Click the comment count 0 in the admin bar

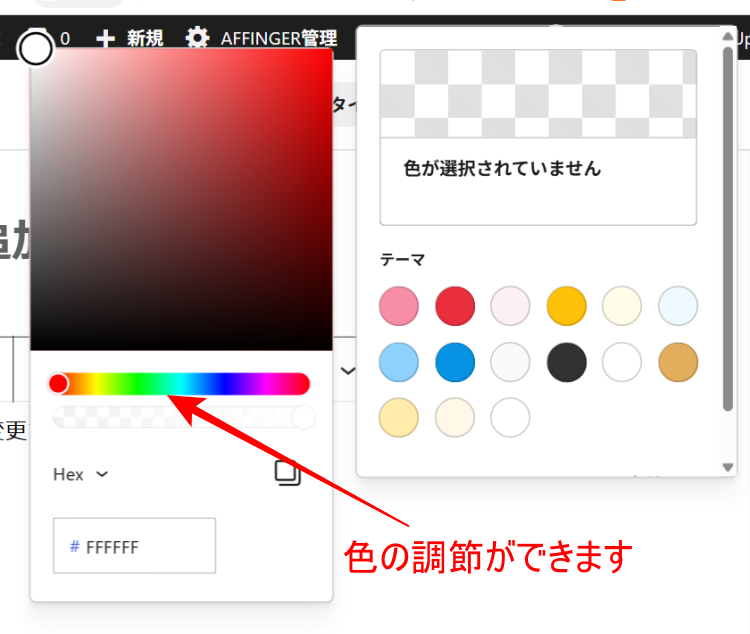coord(65,38)
